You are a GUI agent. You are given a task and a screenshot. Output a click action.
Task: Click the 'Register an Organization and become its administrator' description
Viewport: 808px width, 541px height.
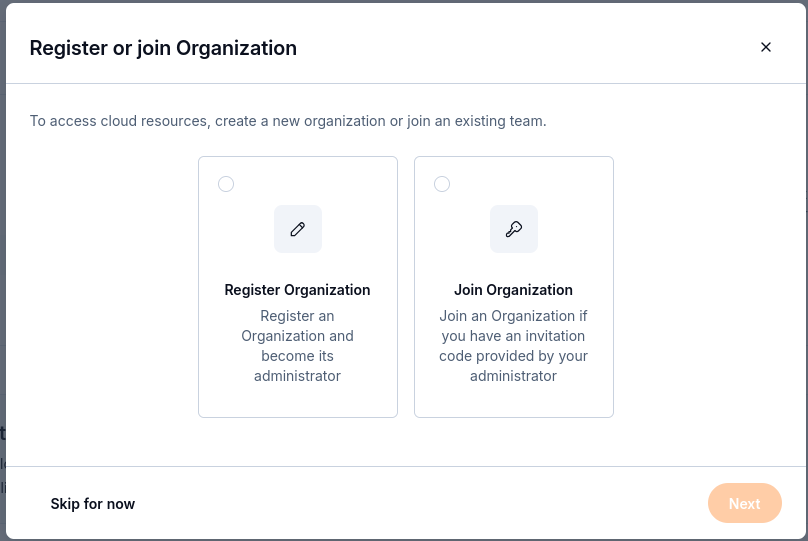point(297,346)
